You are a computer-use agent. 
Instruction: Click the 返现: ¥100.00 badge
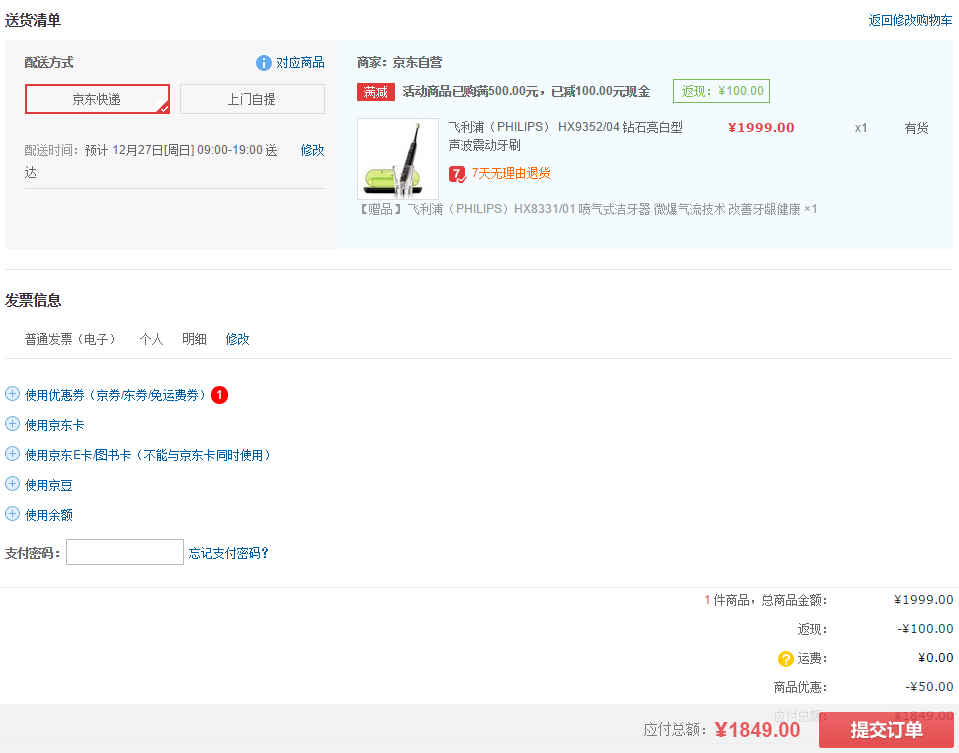[x=721, y=91]
